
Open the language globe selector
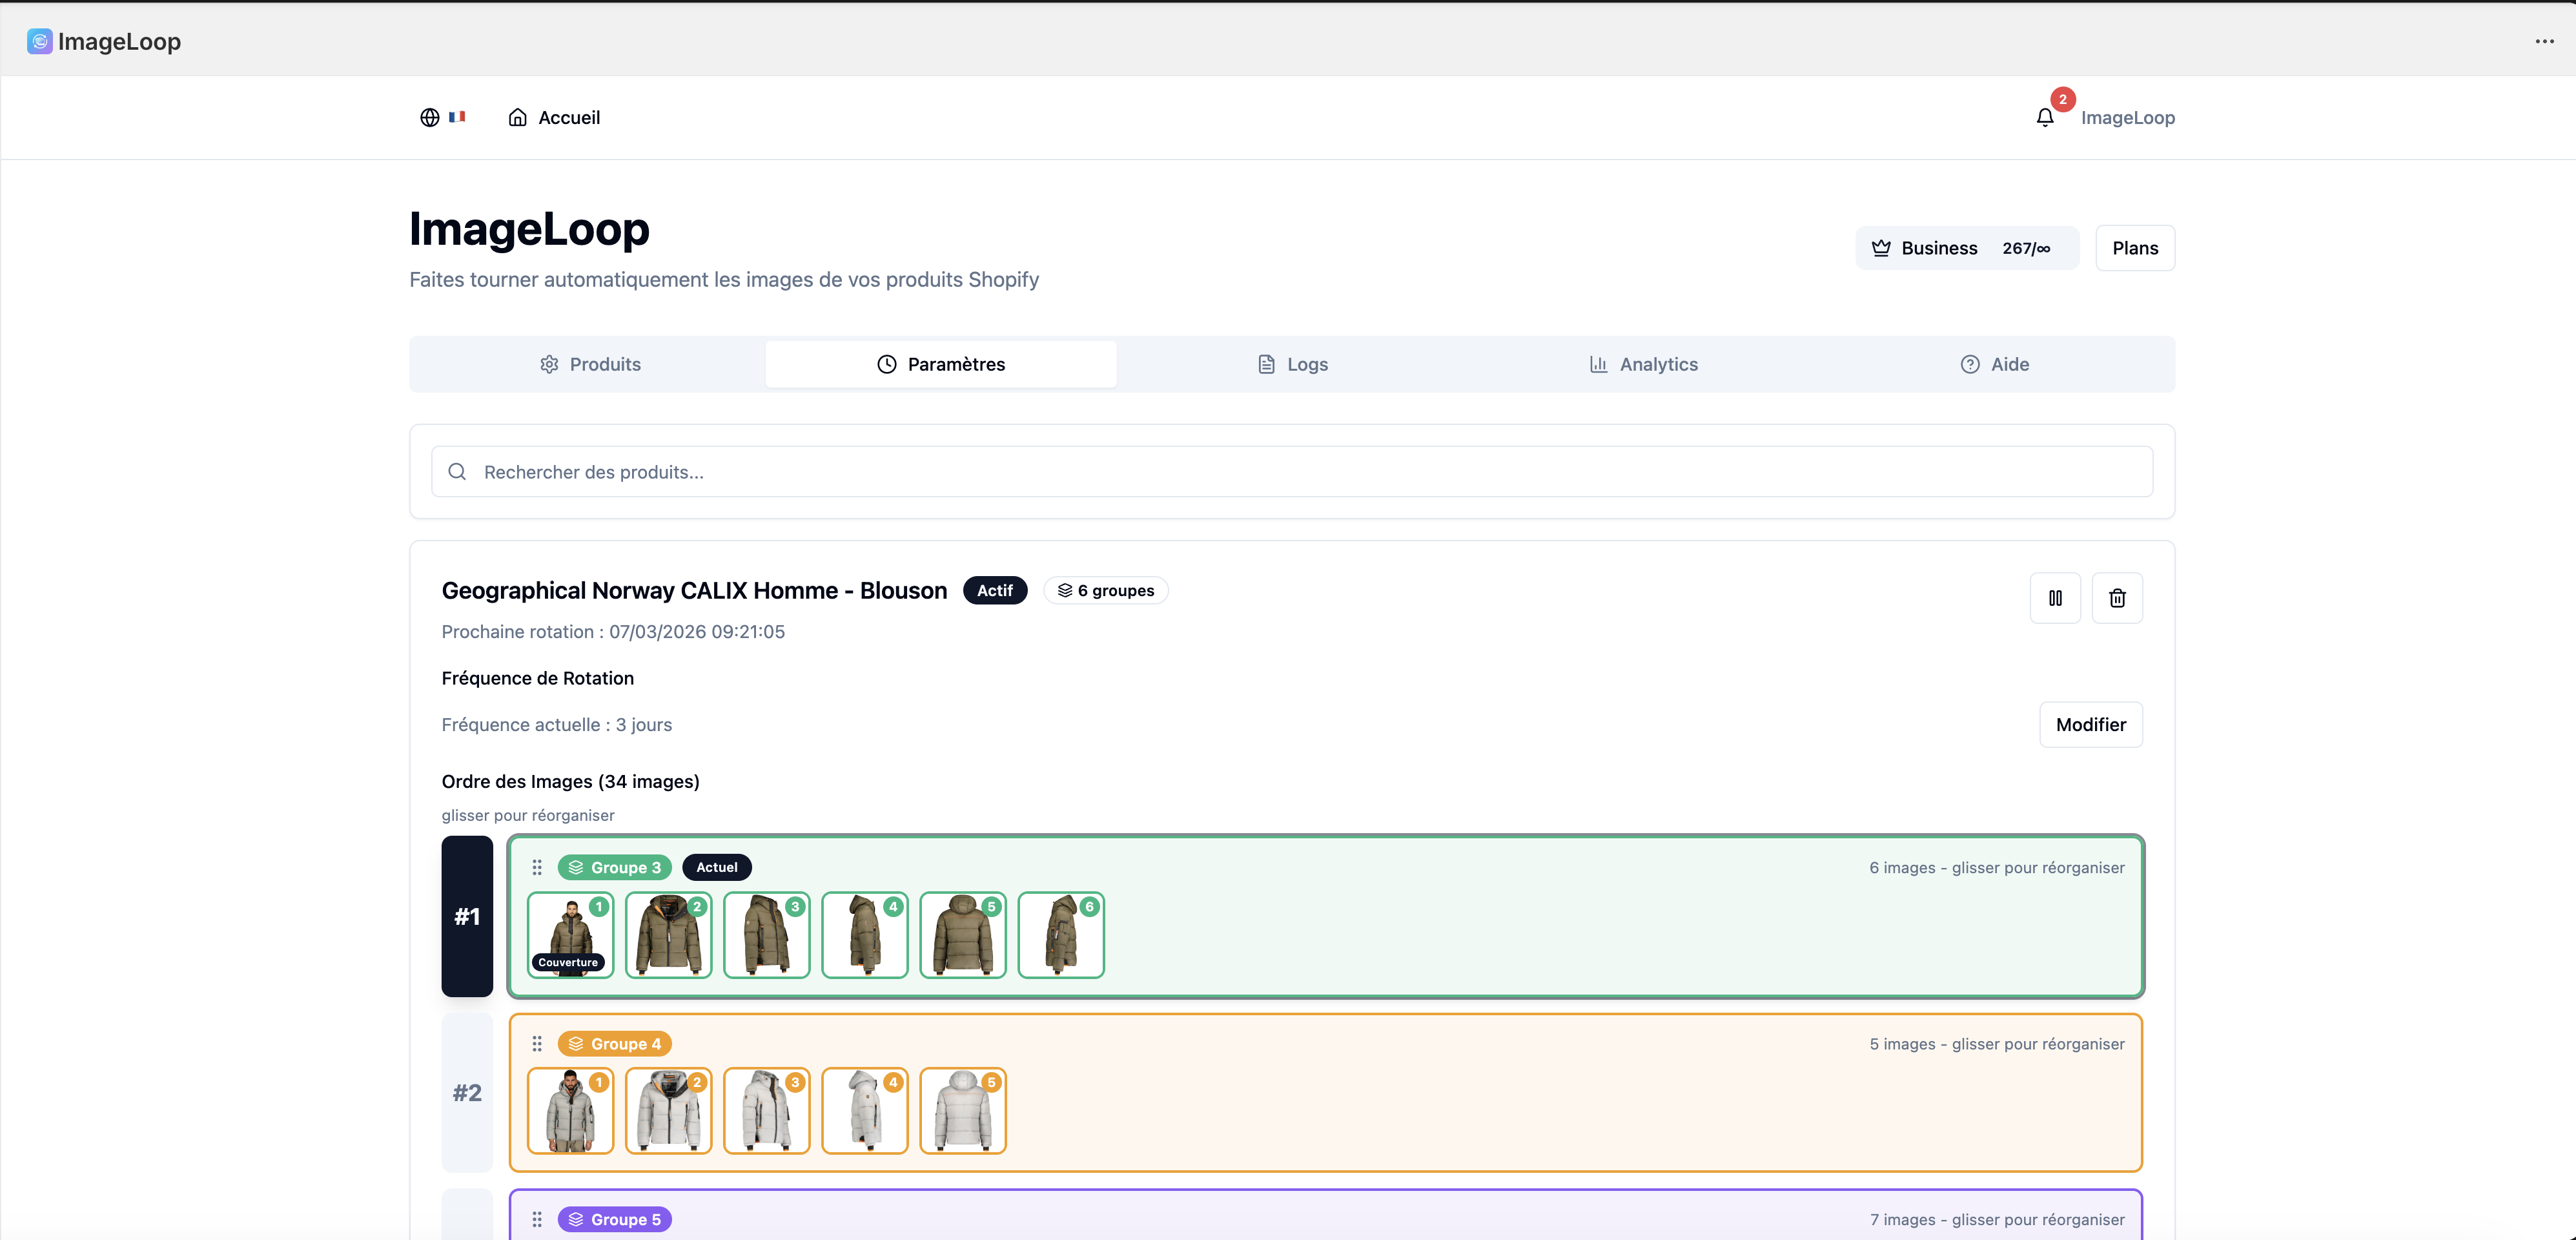pyautogui.click(x=429, y=117)
